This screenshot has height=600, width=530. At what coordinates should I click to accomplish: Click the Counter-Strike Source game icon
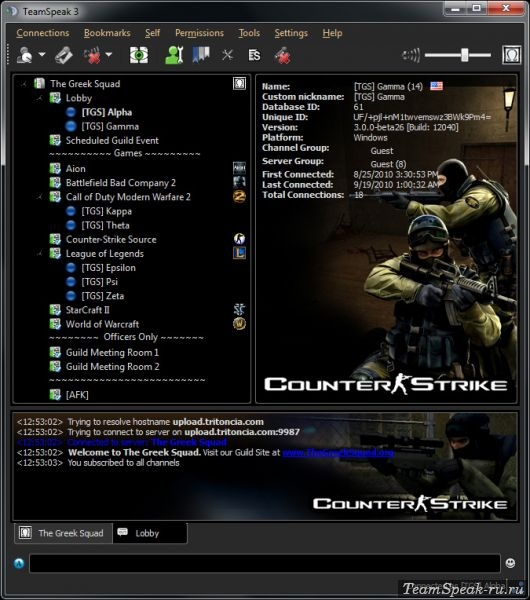[x=240, y=239]
